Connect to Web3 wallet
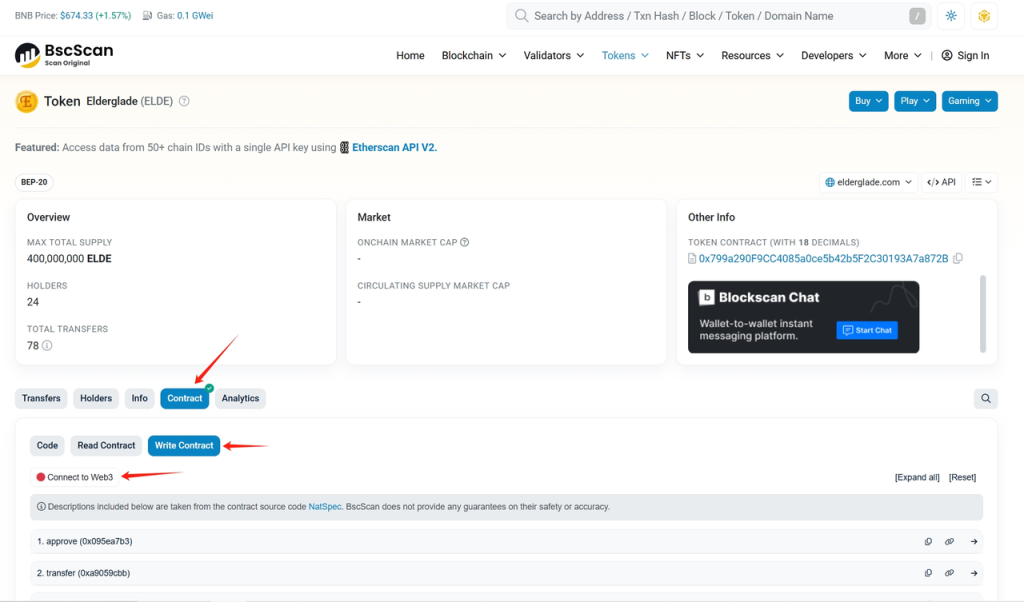Screen dimensions: 1024x602 pos(79,477)
